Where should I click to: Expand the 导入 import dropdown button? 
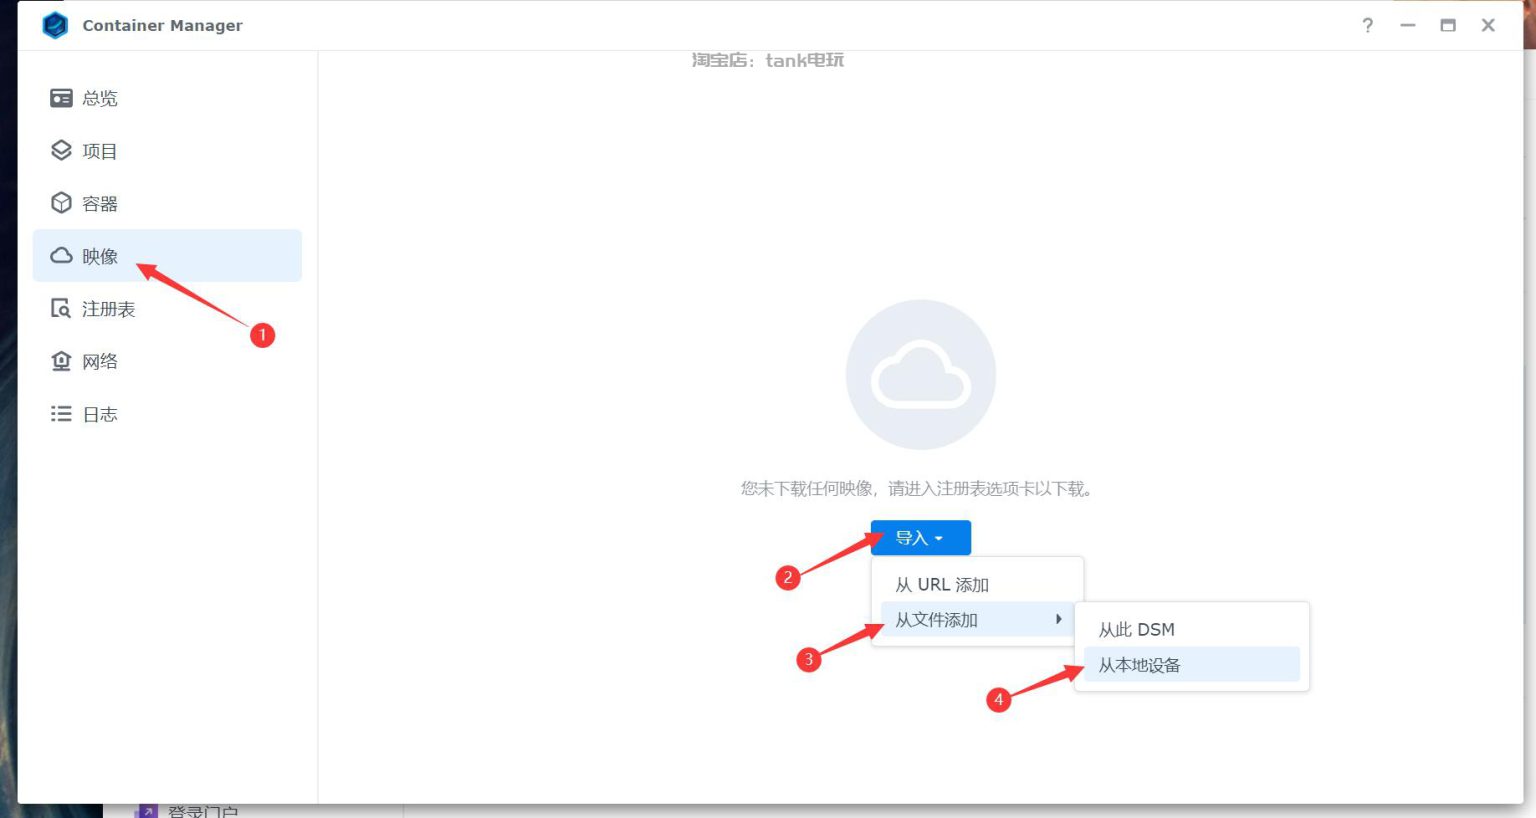[x=920, y=538]
